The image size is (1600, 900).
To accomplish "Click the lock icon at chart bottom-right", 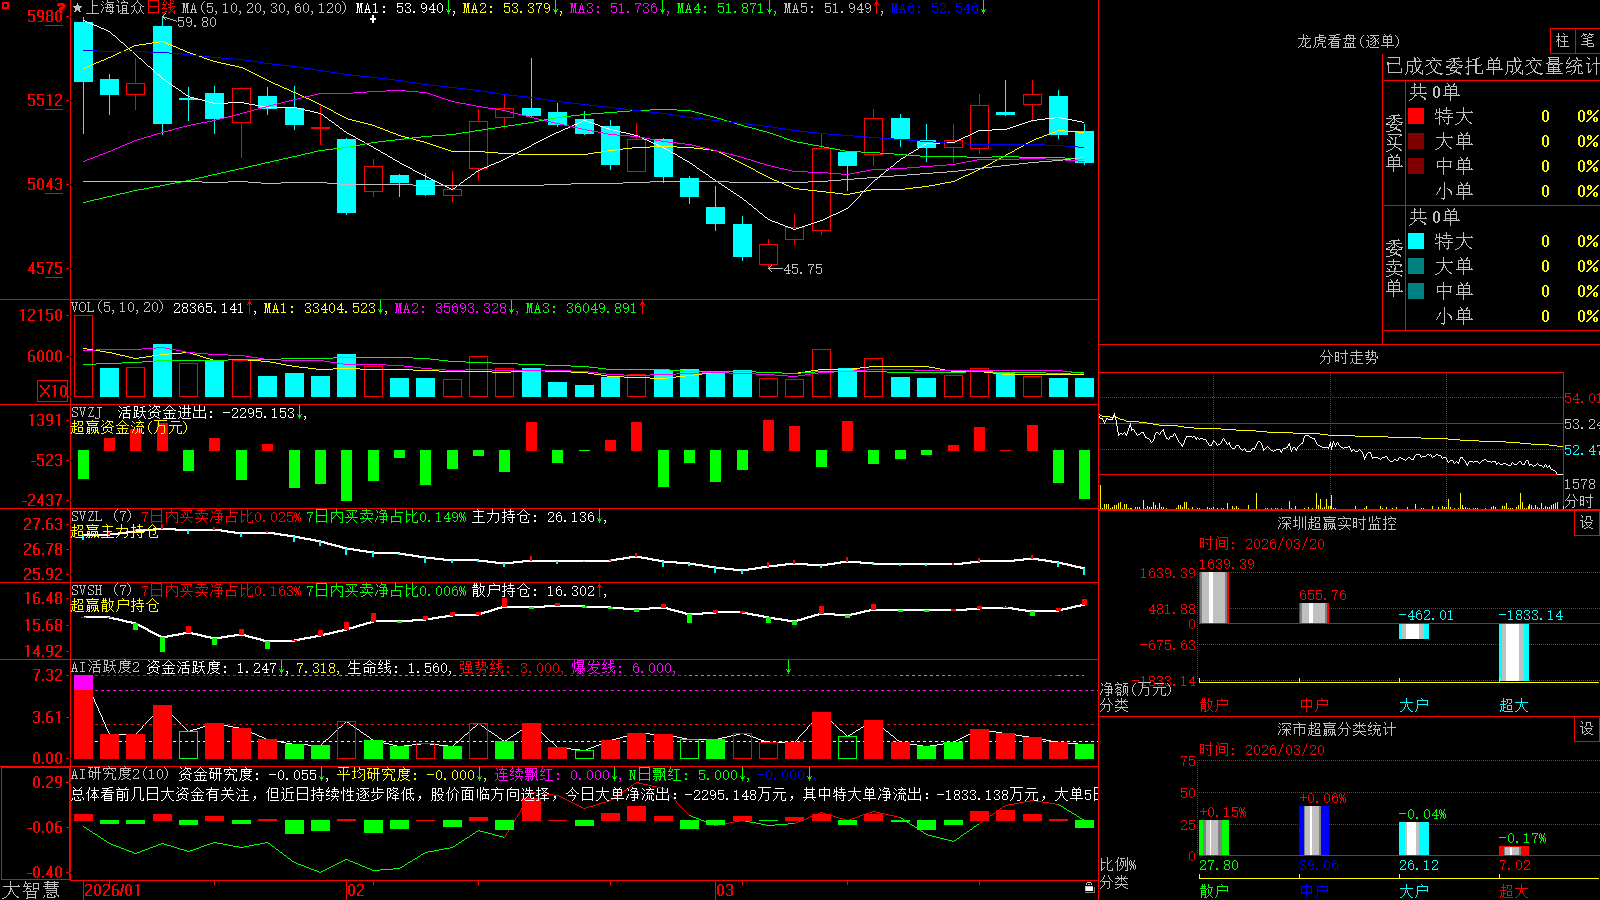I will pos(1090,887).
